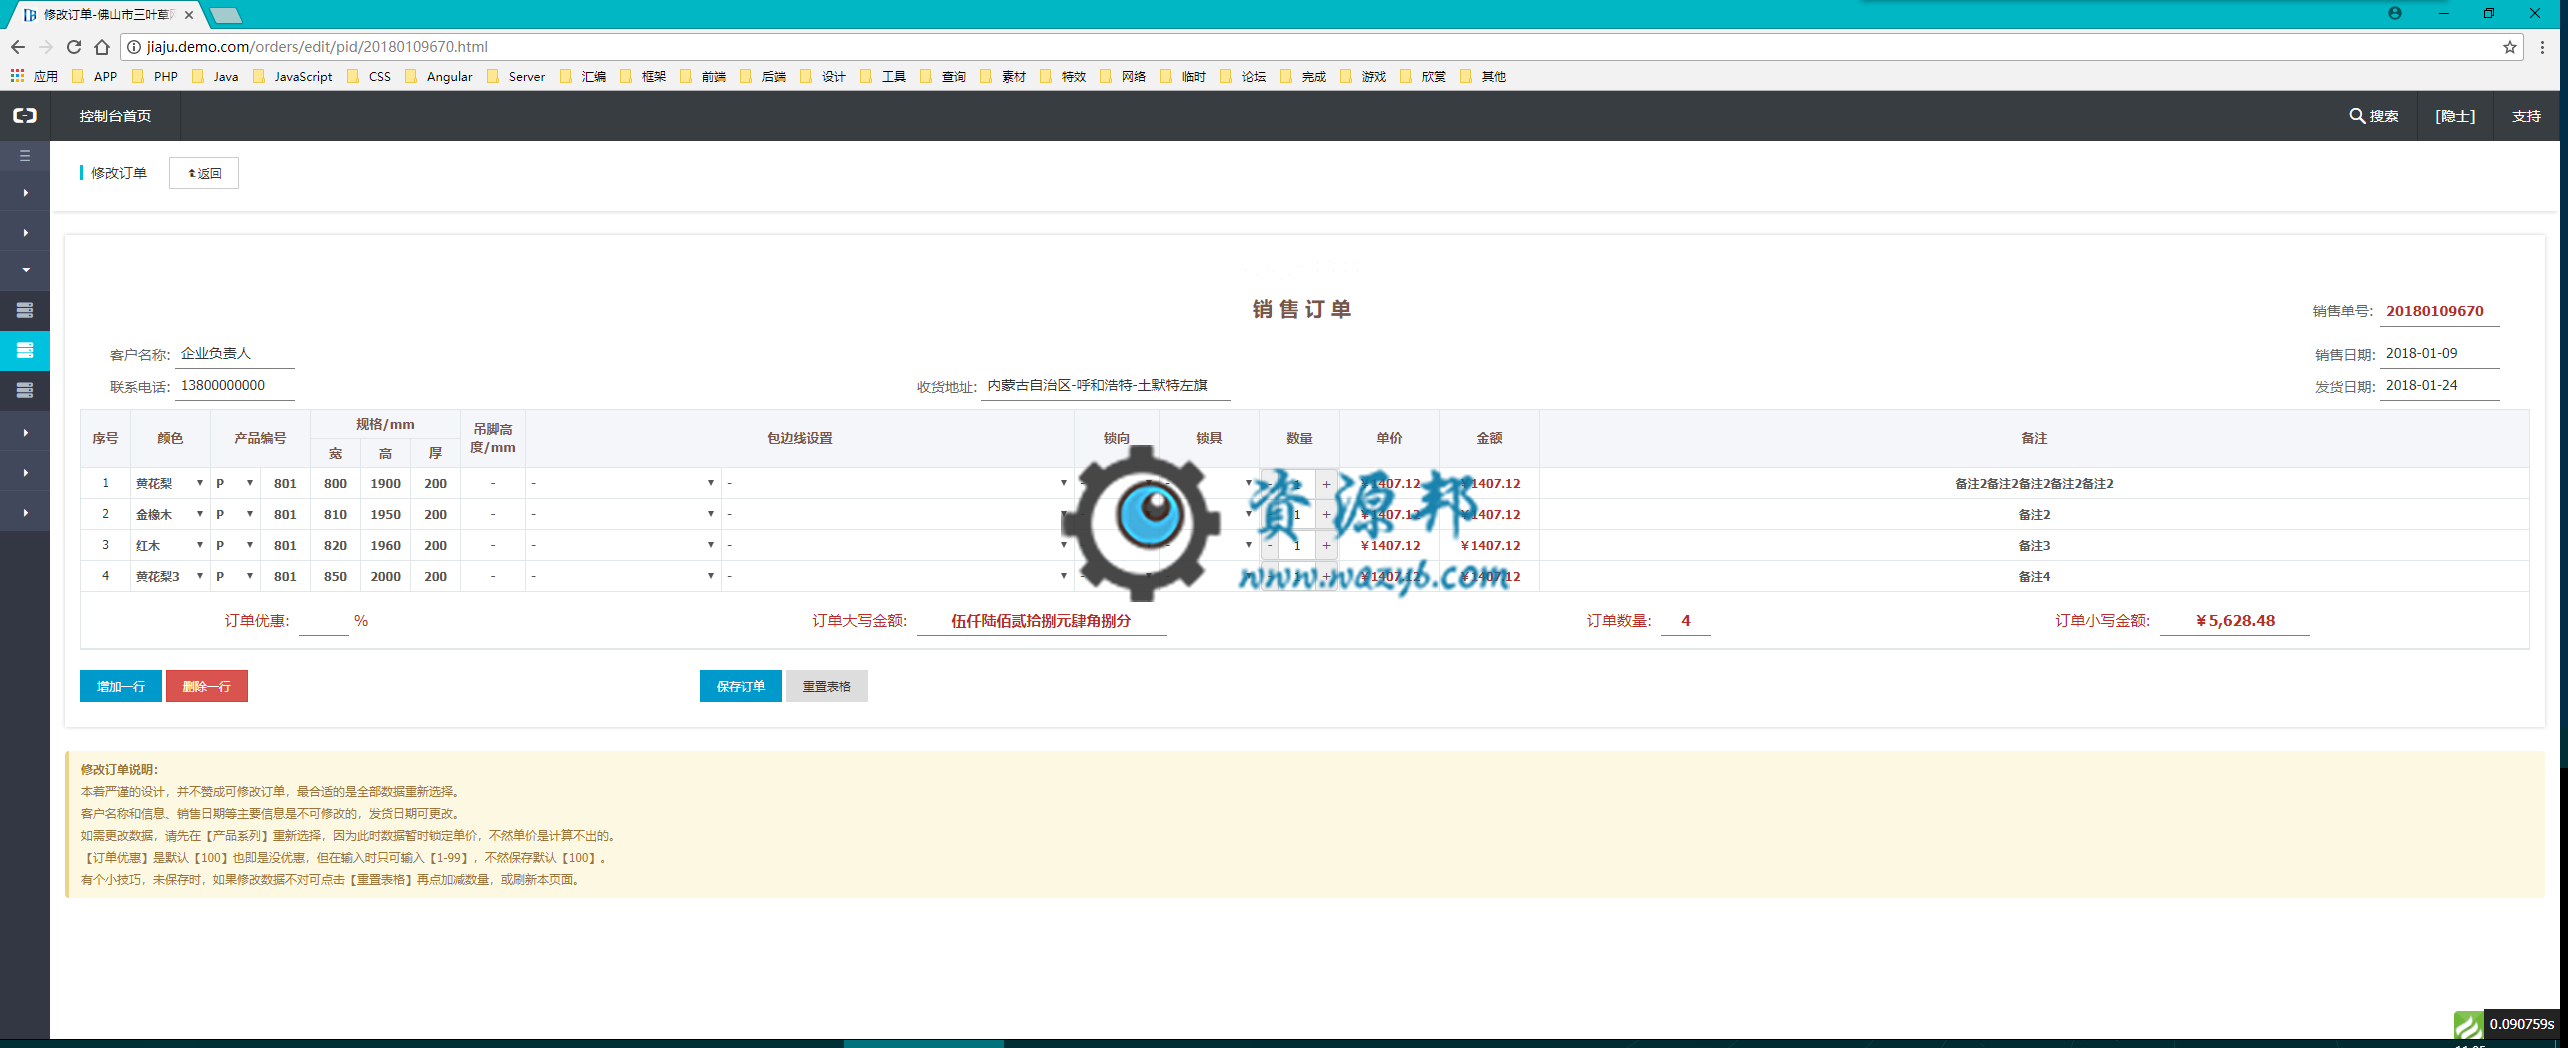Open the 游戏 bookmarks folder

tap(1363, 76)
